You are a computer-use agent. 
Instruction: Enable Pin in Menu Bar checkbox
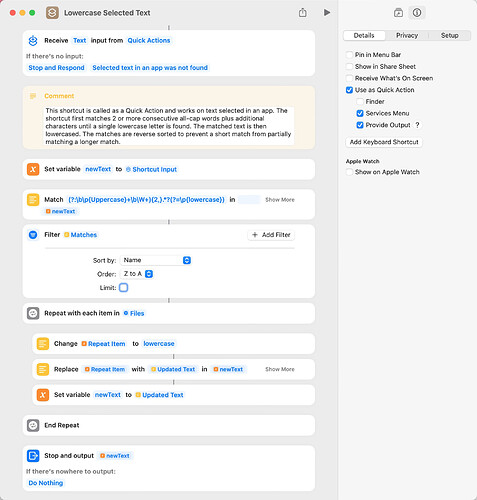[349, 55]
